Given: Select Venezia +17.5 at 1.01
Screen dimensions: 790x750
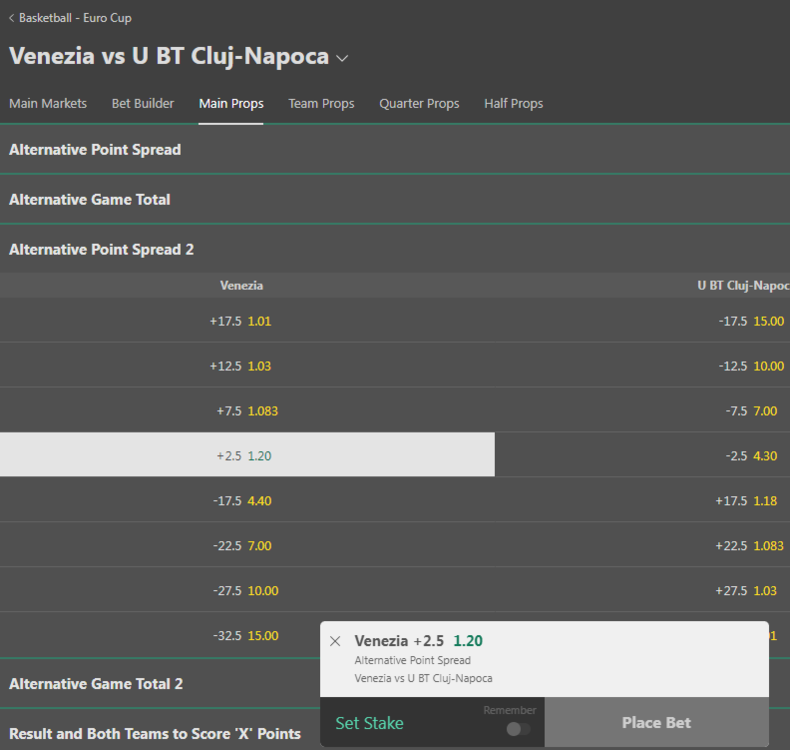Looking at the screenshot, I should click(241, 321).
